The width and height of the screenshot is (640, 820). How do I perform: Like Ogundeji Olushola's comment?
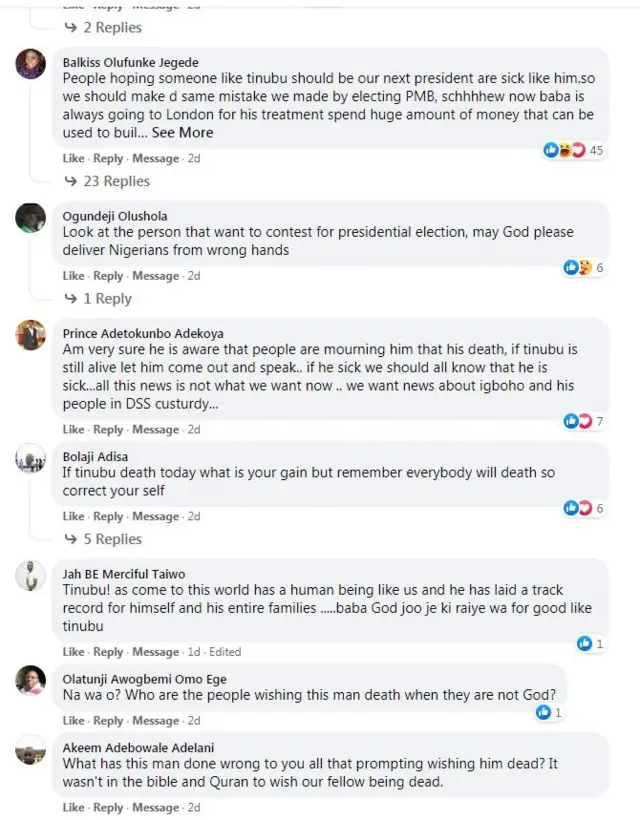(73, 276)
